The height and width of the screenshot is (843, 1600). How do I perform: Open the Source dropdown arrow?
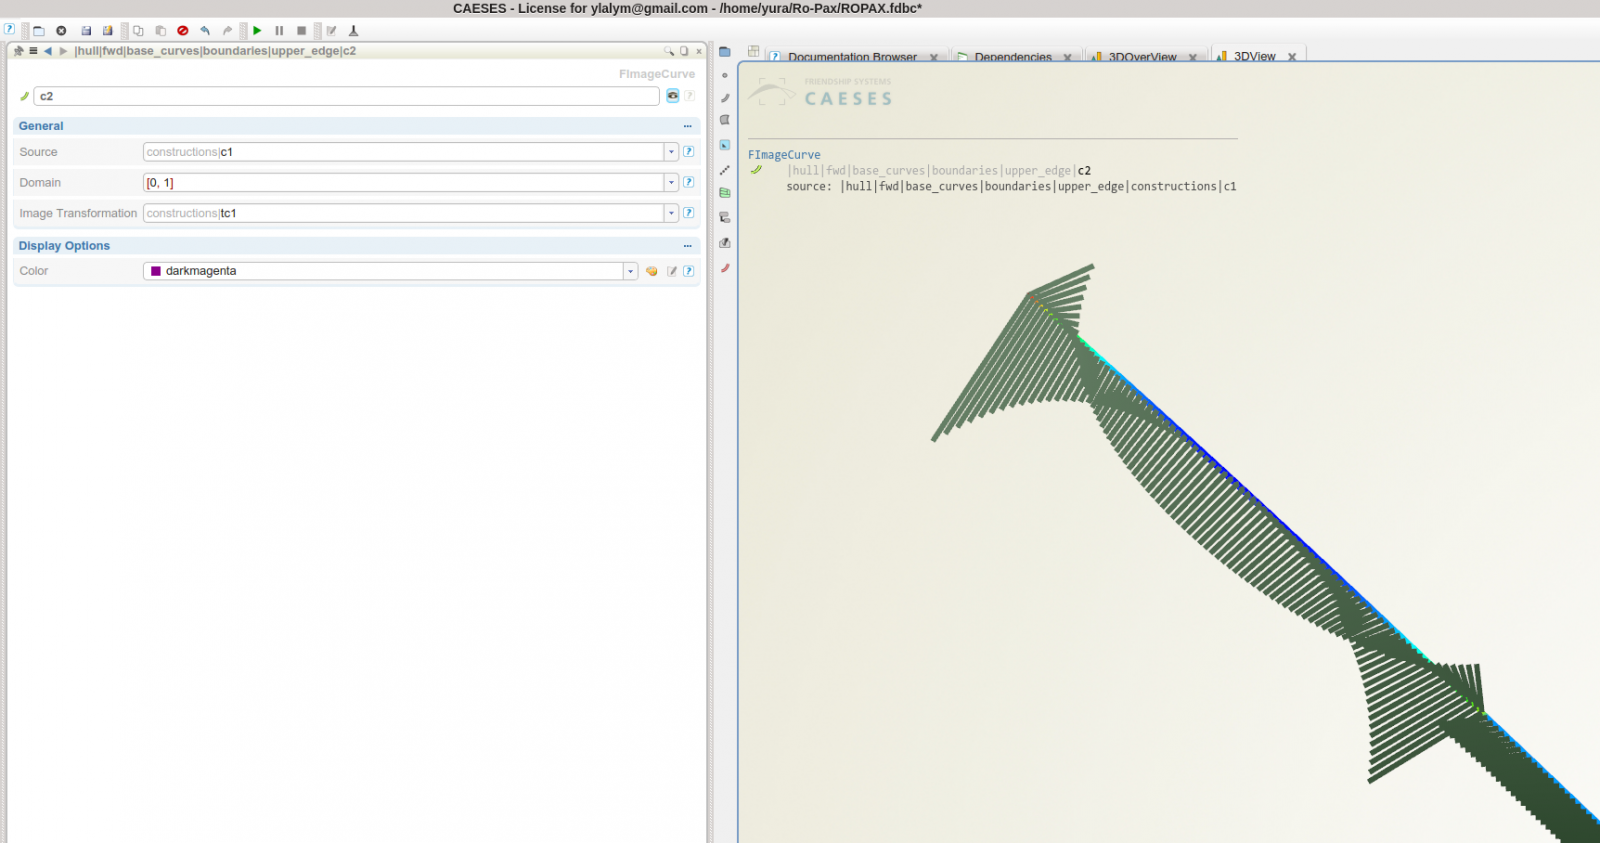(672, 152)
